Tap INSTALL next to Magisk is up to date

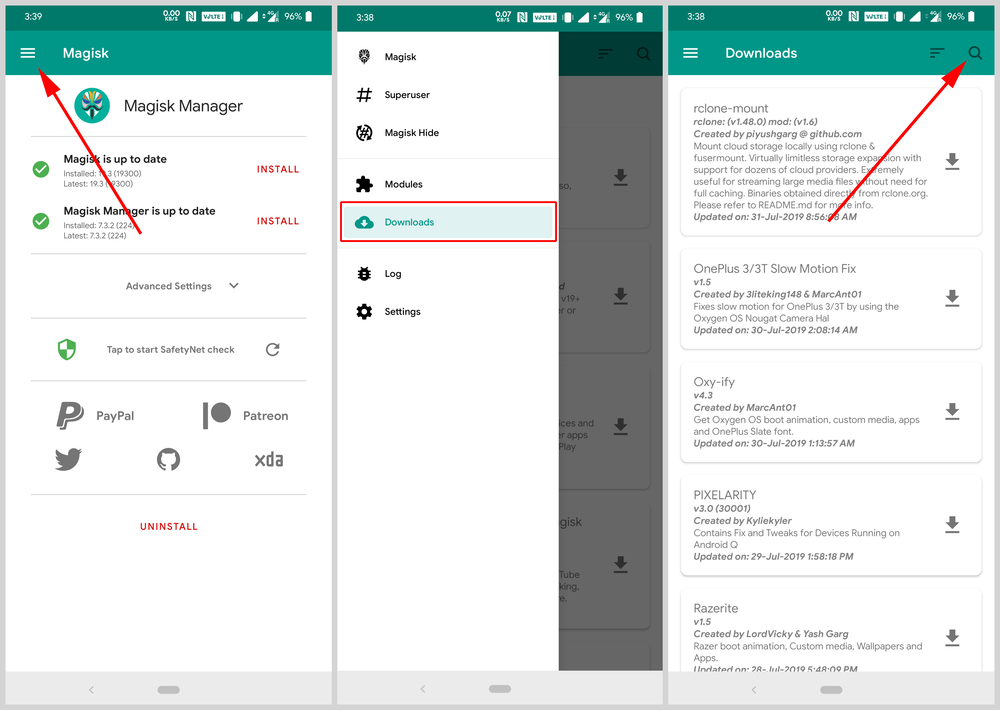(277, 169)
